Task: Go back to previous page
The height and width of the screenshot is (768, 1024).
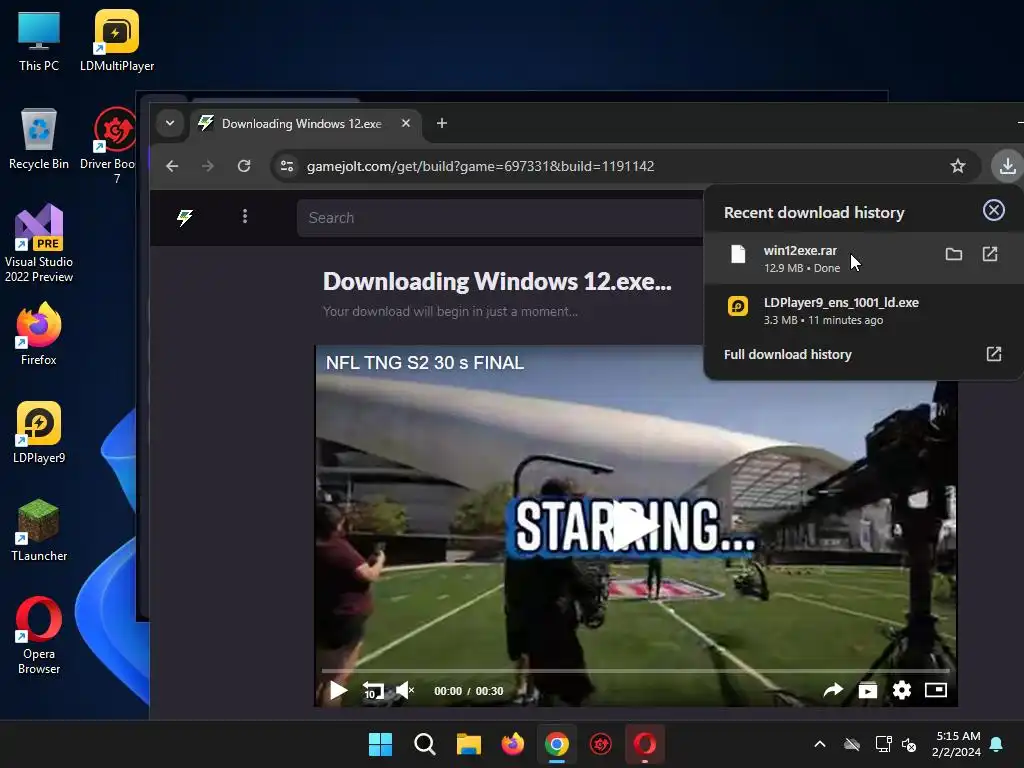Action: [x=172, y=166]
